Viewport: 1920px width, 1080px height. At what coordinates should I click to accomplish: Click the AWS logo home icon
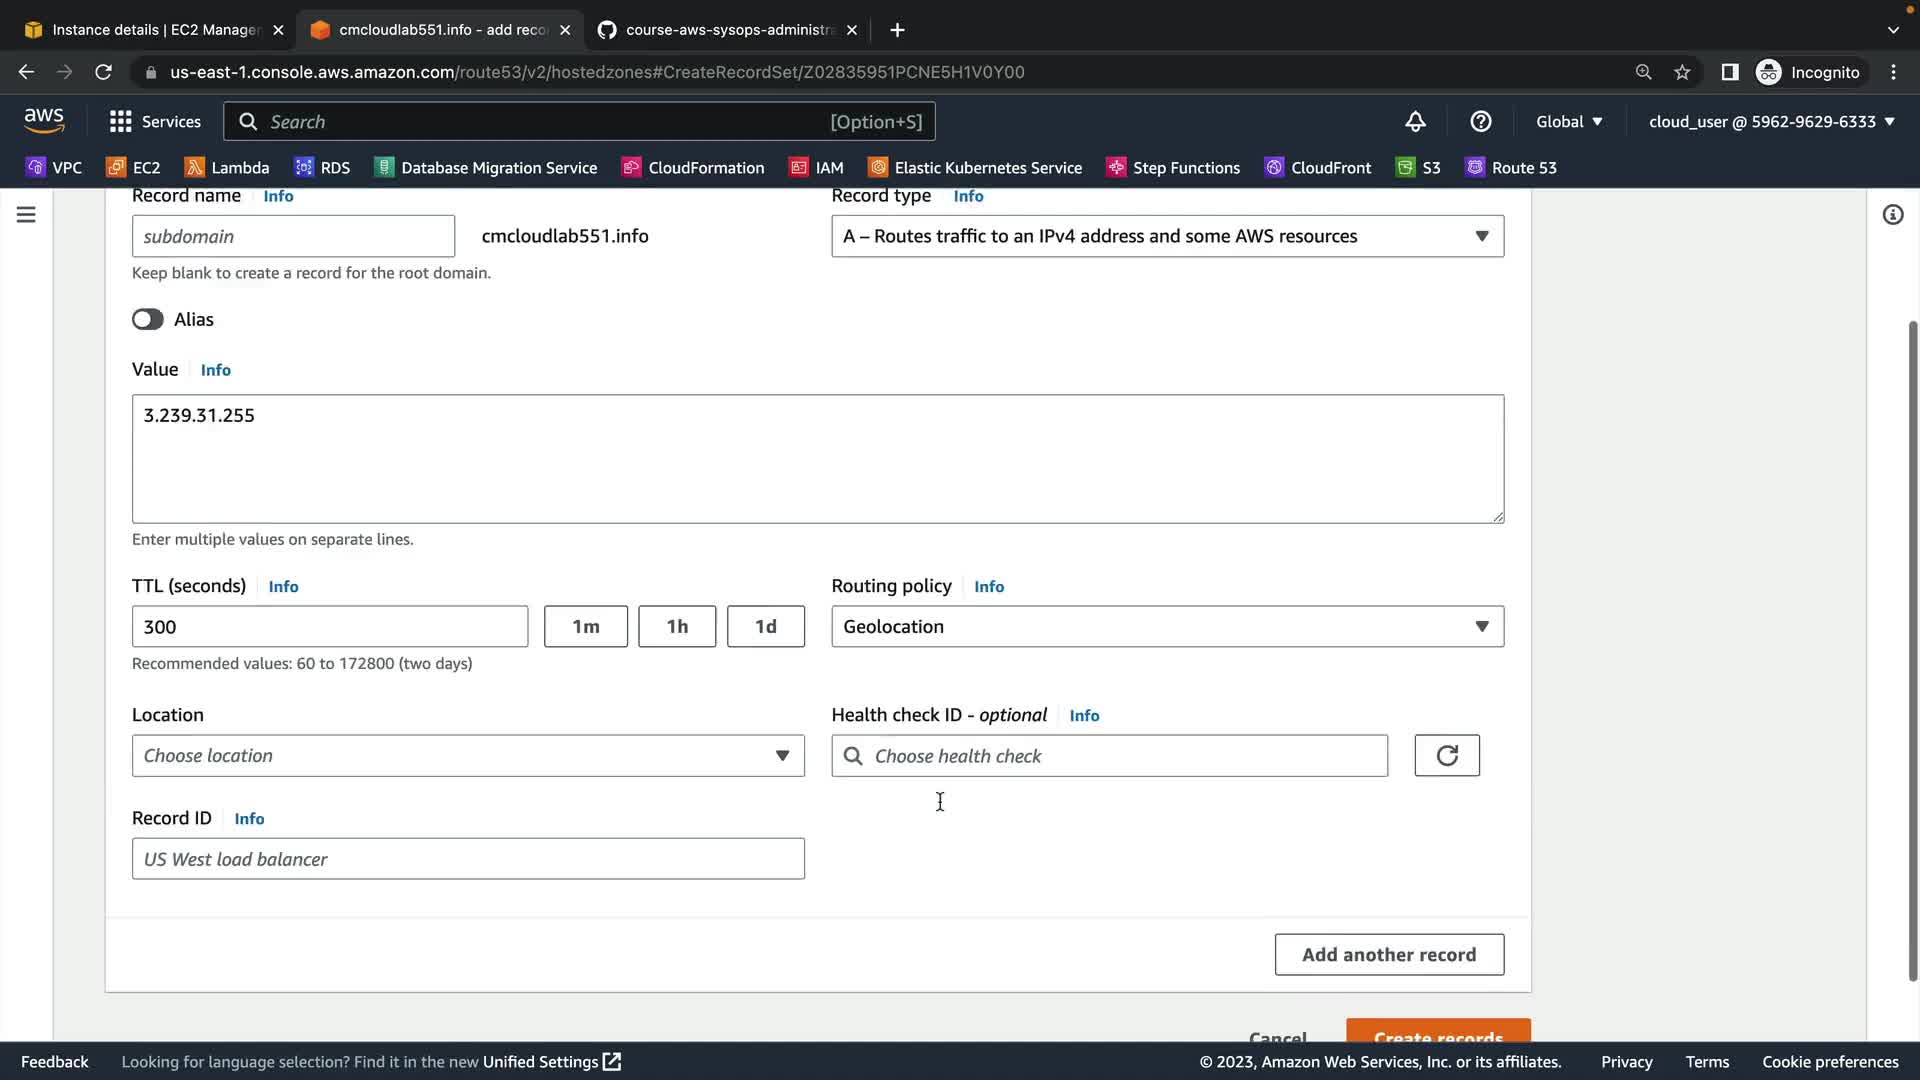click(44, 121)
